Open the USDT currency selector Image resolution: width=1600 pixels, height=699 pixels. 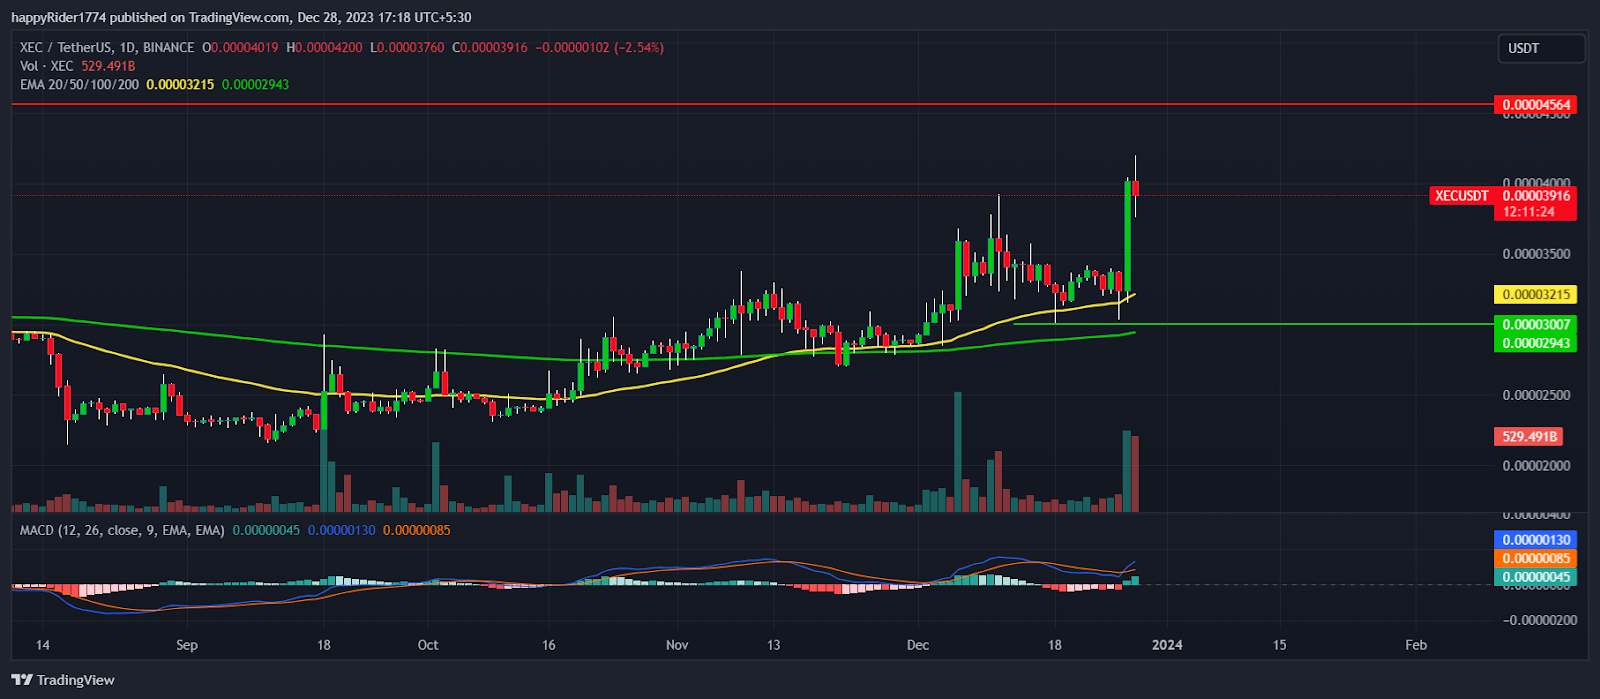1540,48
